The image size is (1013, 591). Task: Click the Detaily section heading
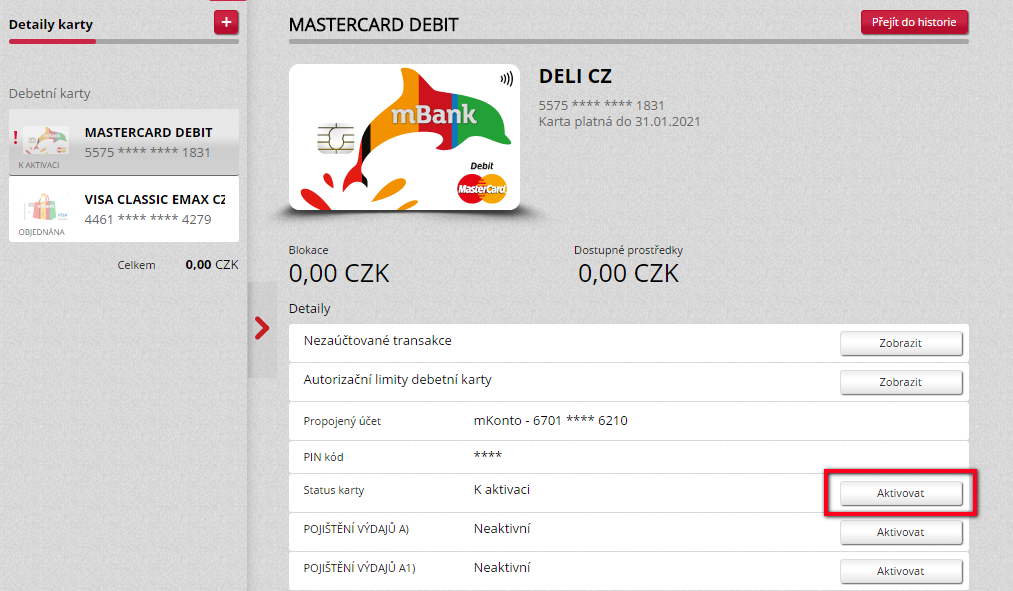309,309
